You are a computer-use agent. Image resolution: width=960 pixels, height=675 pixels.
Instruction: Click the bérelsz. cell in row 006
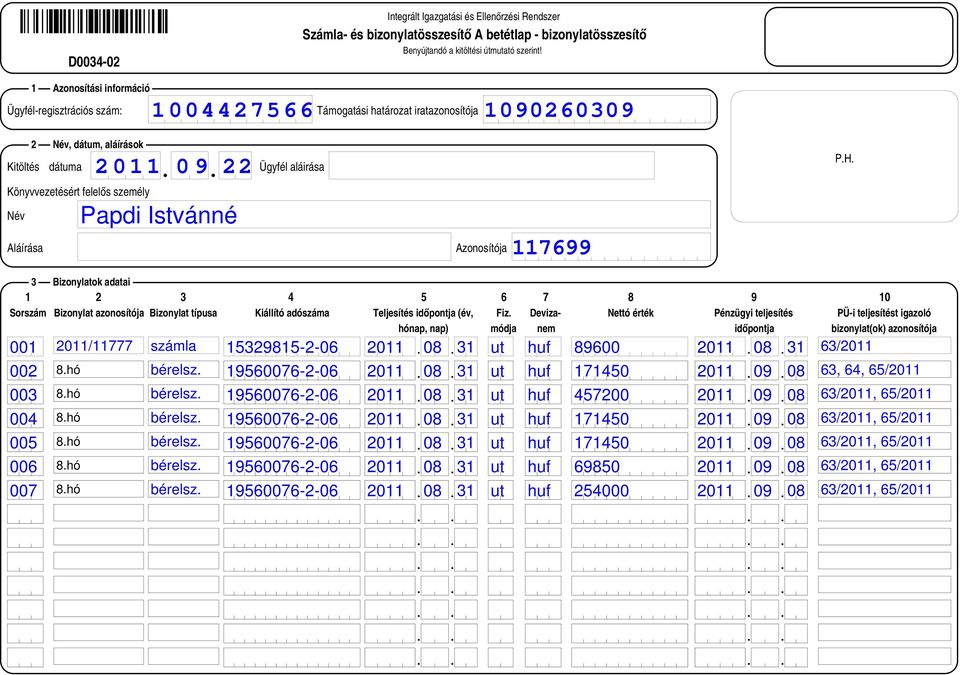click(184, 465)
